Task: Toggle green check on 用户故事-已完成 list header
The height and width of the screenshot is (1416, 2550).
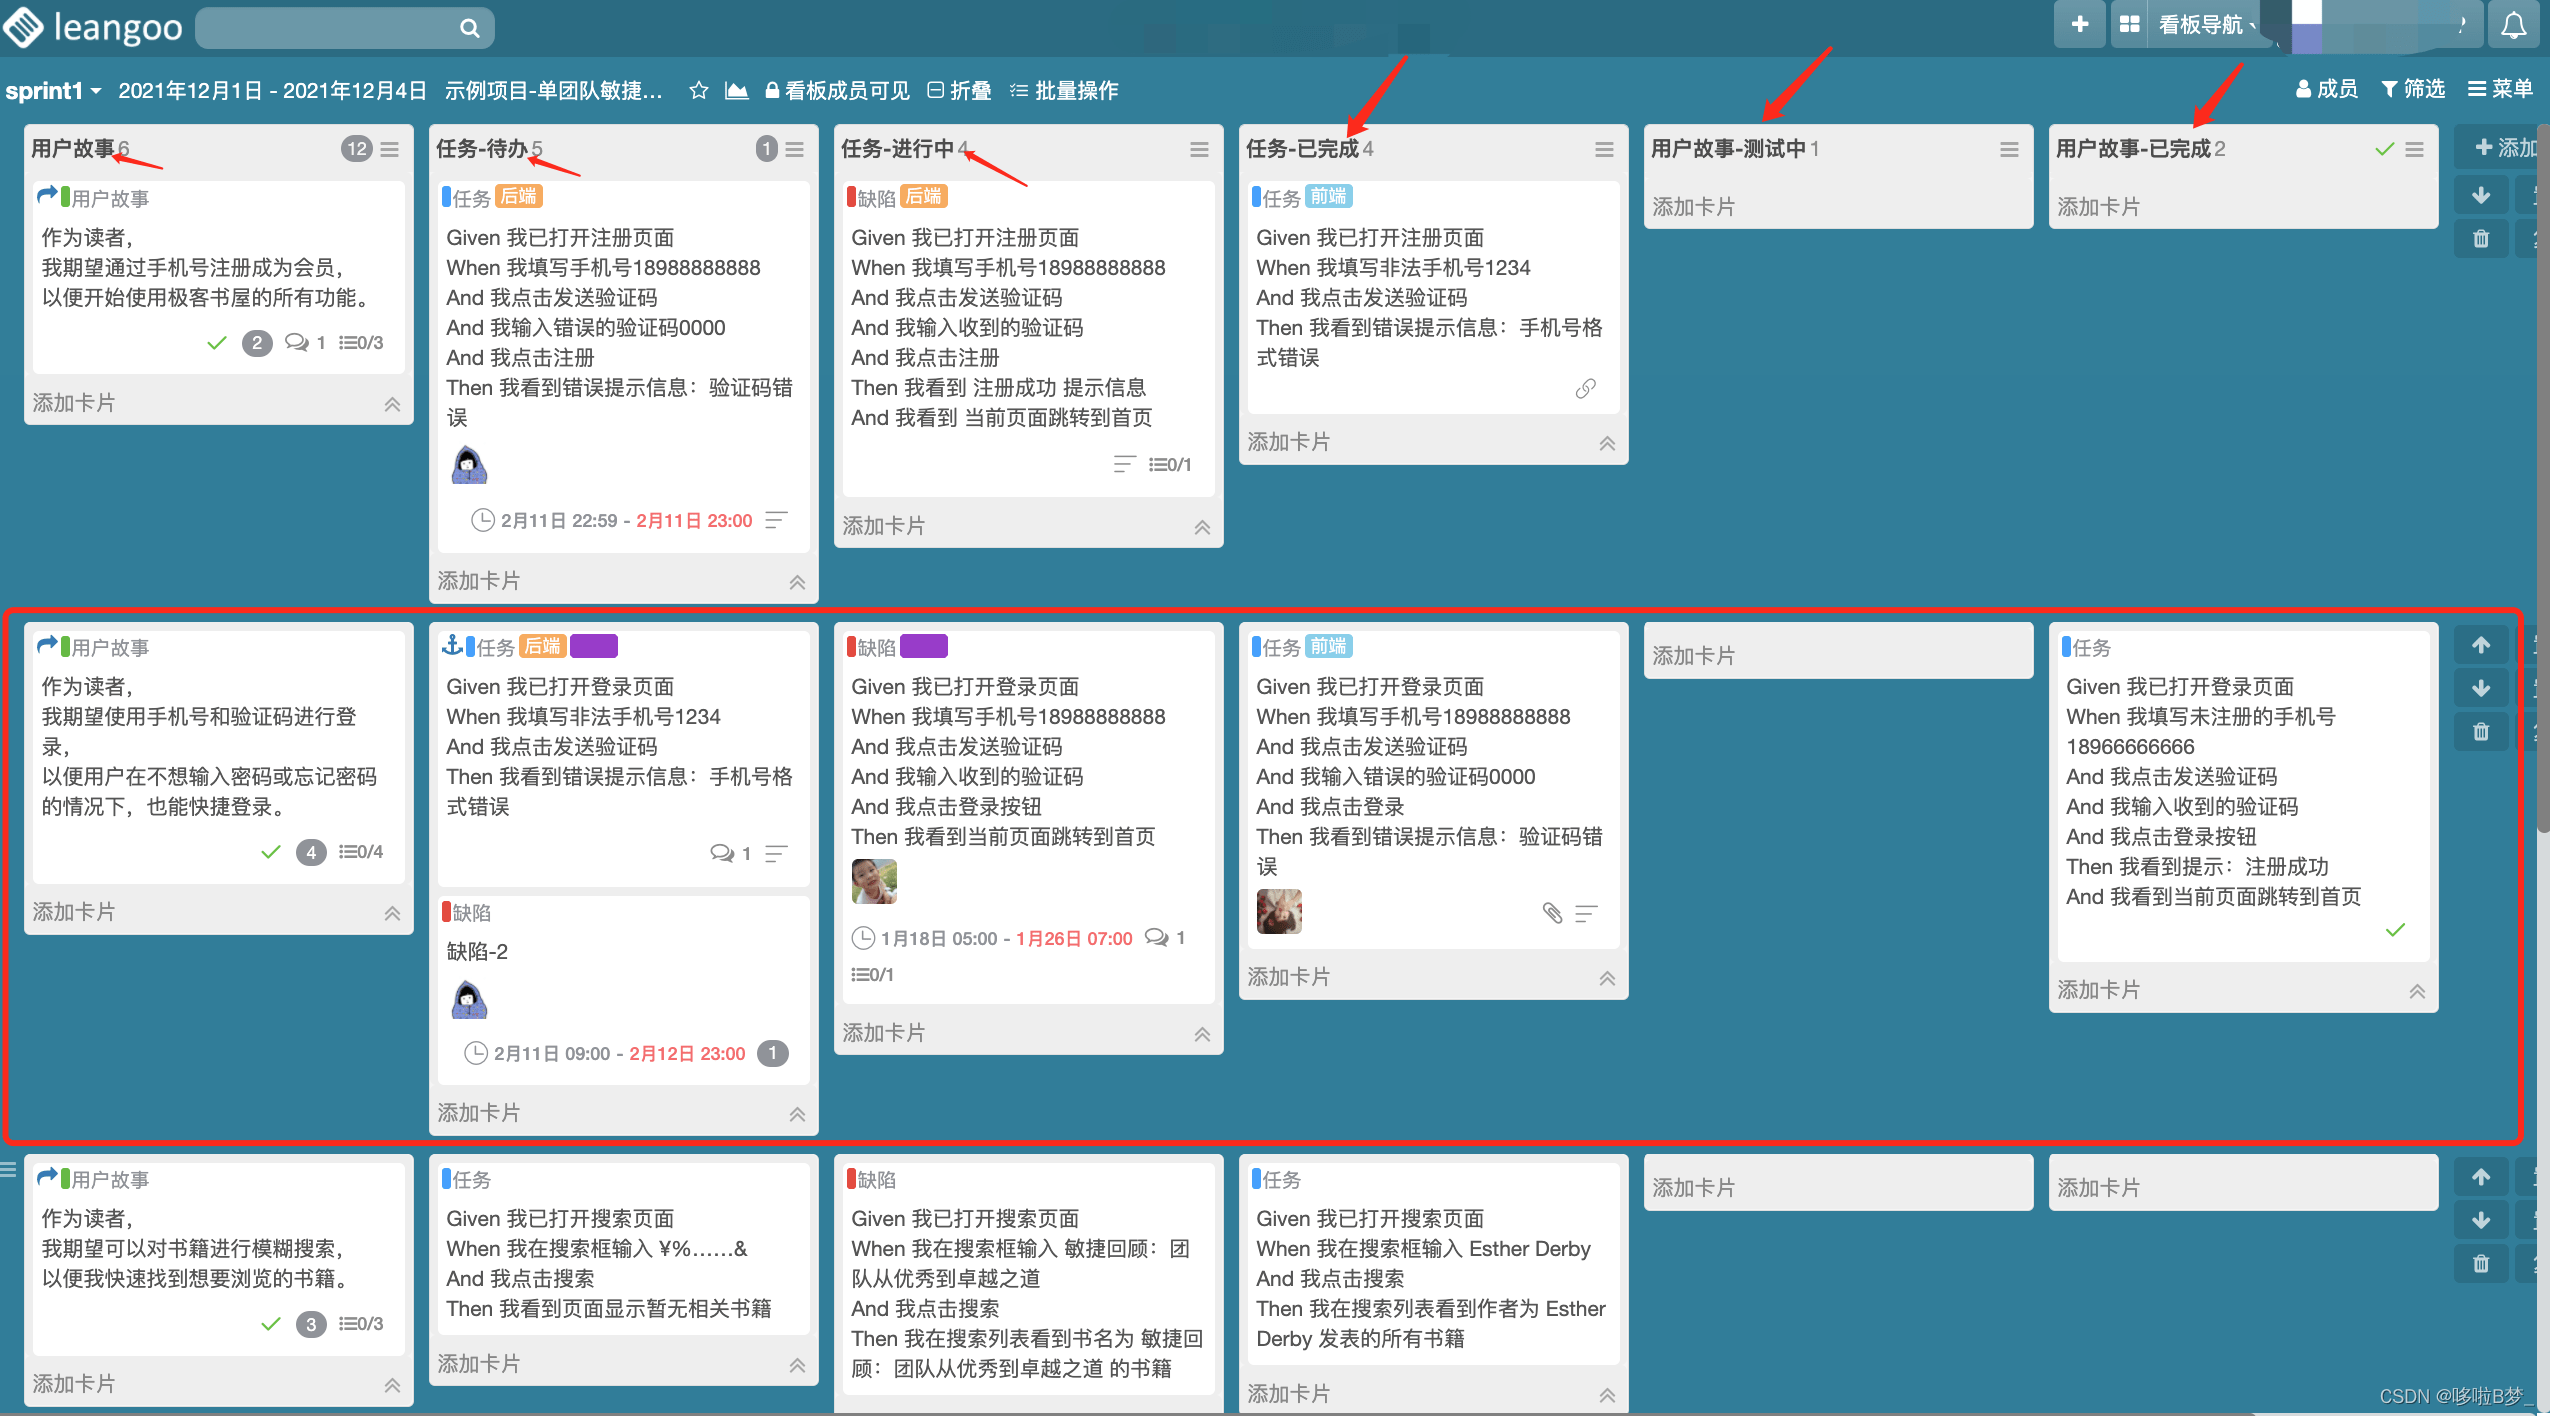Action: 2384,149
